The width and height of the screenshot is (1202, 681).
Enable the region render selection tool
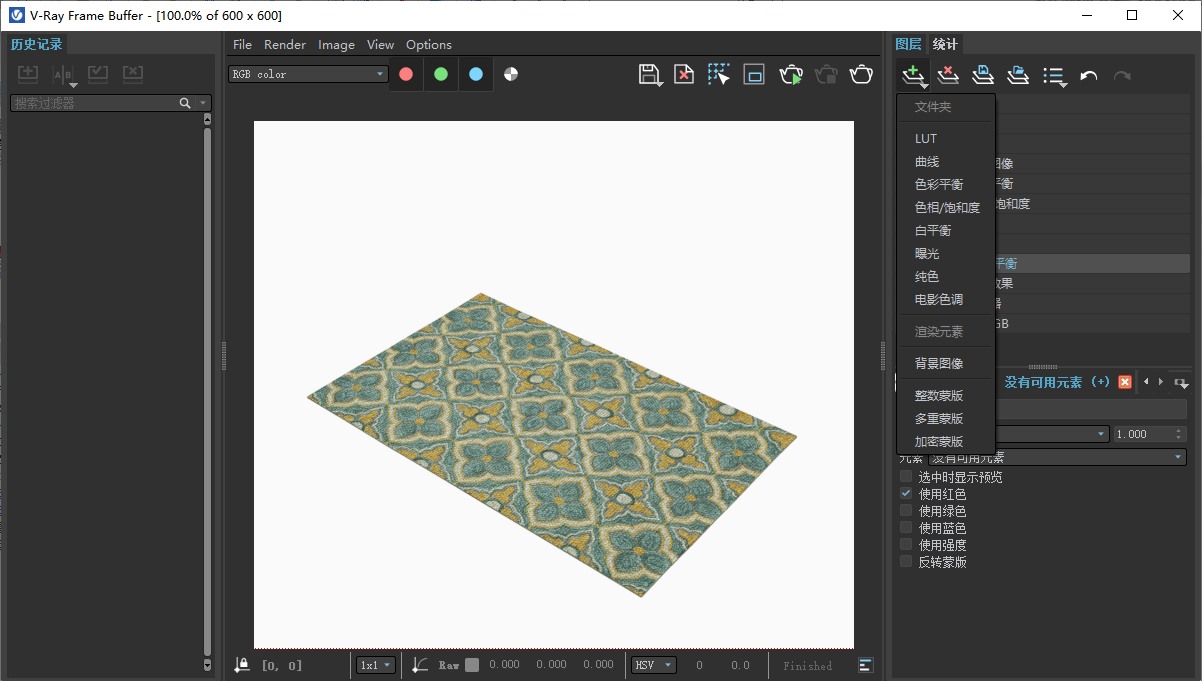pos(719,74)
